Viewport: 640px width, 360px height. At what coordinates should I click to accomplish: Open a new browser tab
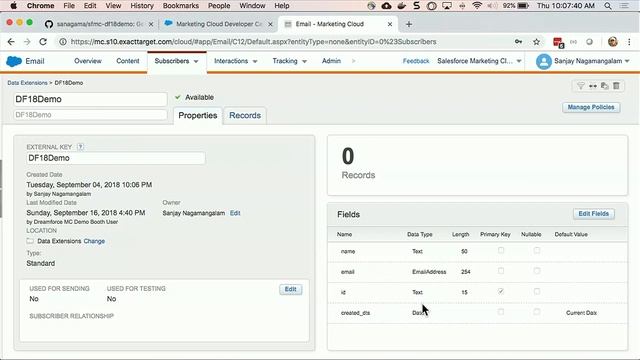pyautogui.click(x=409, y=24)
